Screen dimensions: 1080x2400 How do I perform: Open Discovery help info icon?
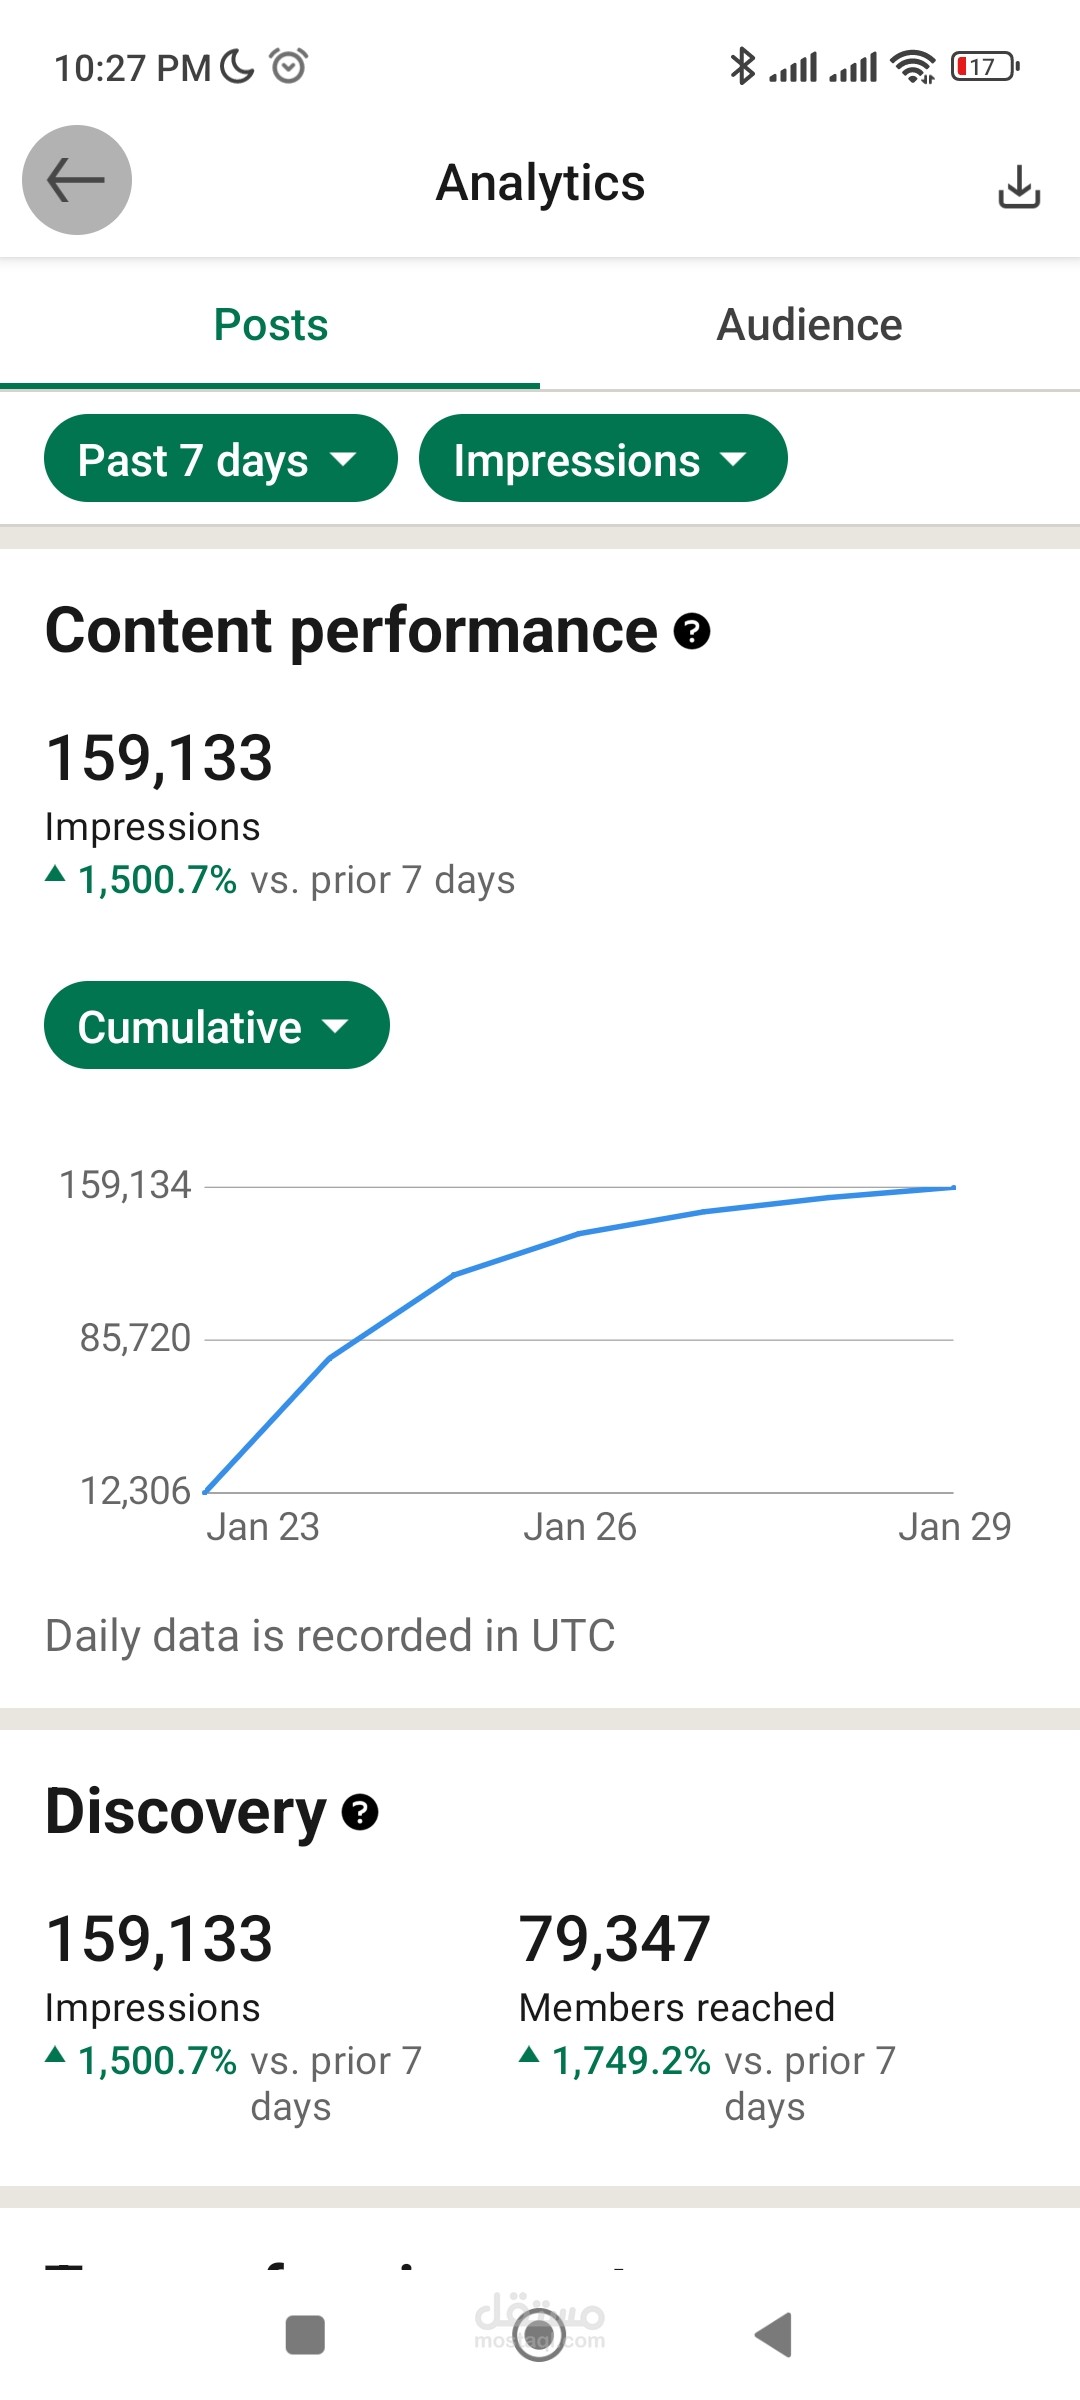coord(360,1812)
